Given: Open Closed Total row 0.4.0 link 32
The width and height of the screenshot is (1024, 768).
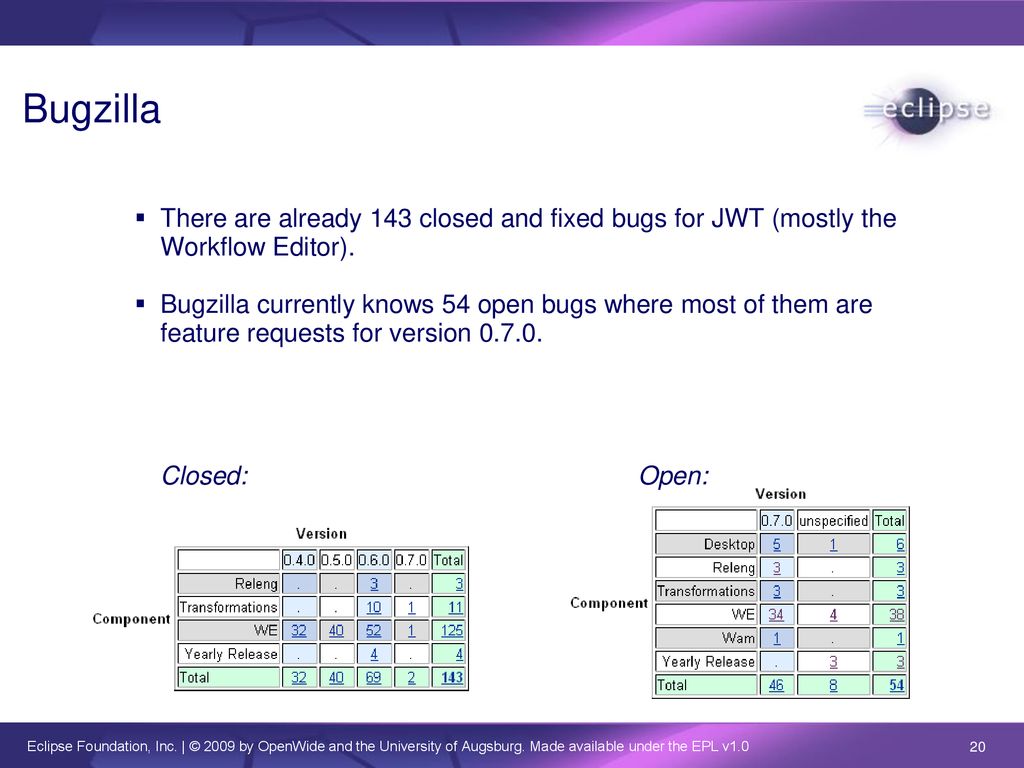Looking at the screenshot, I should (298, 678).
